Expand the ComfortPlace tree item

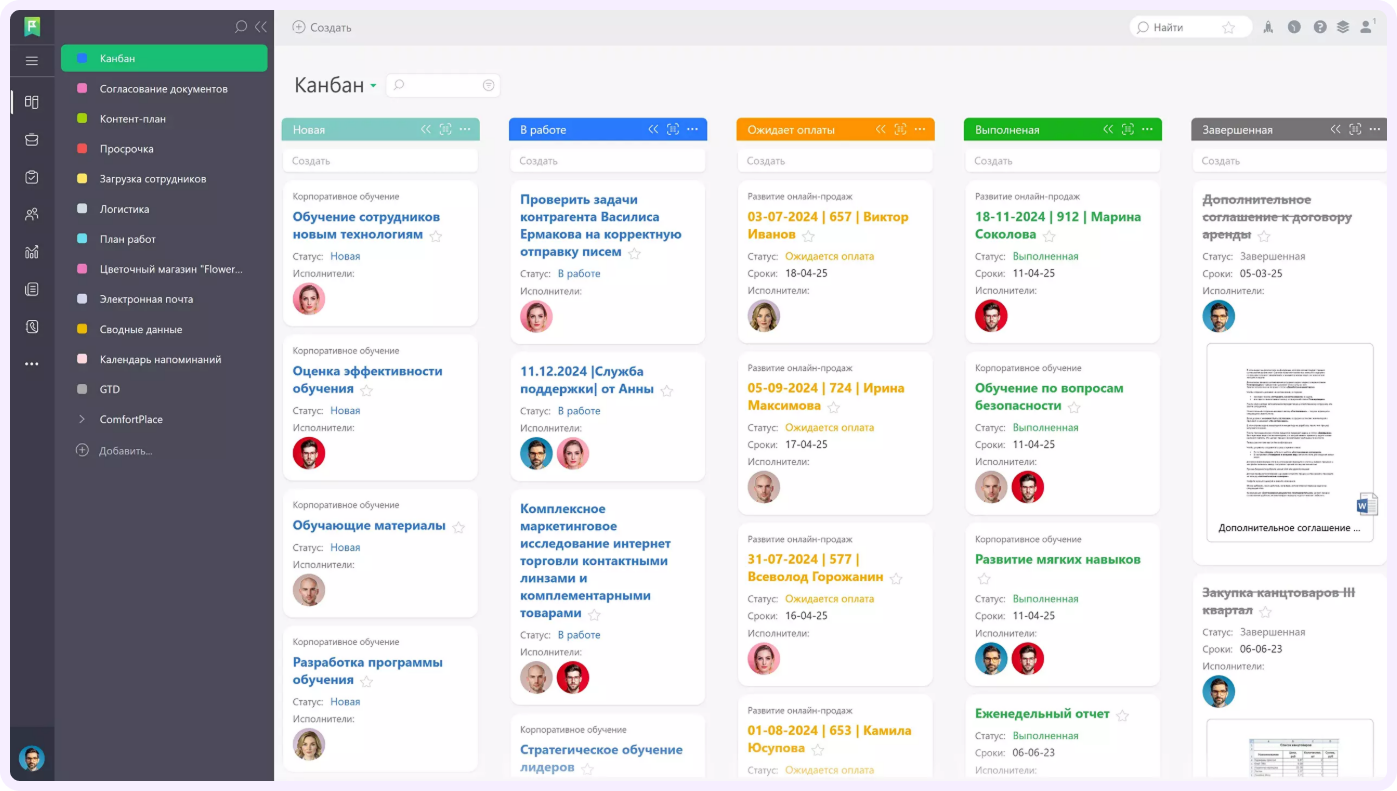click(x=82, y=419)
